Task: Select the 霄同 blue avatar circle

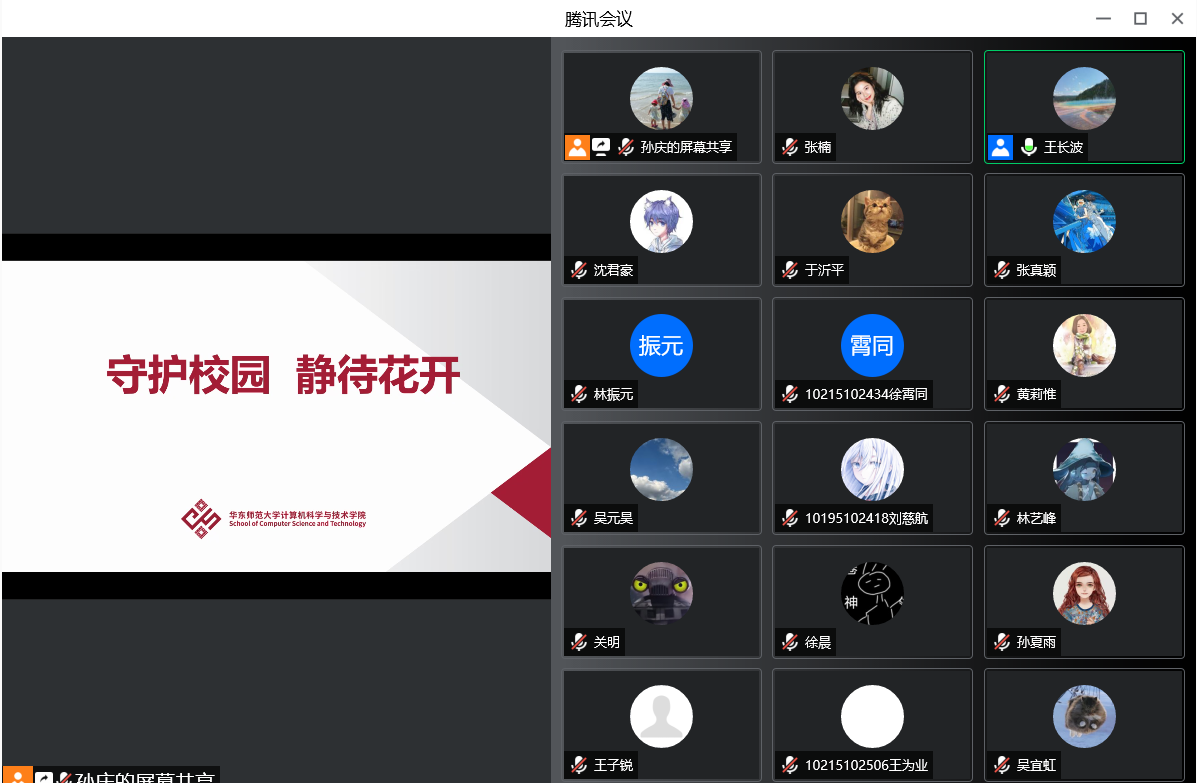Action: [x=872, y=345]
